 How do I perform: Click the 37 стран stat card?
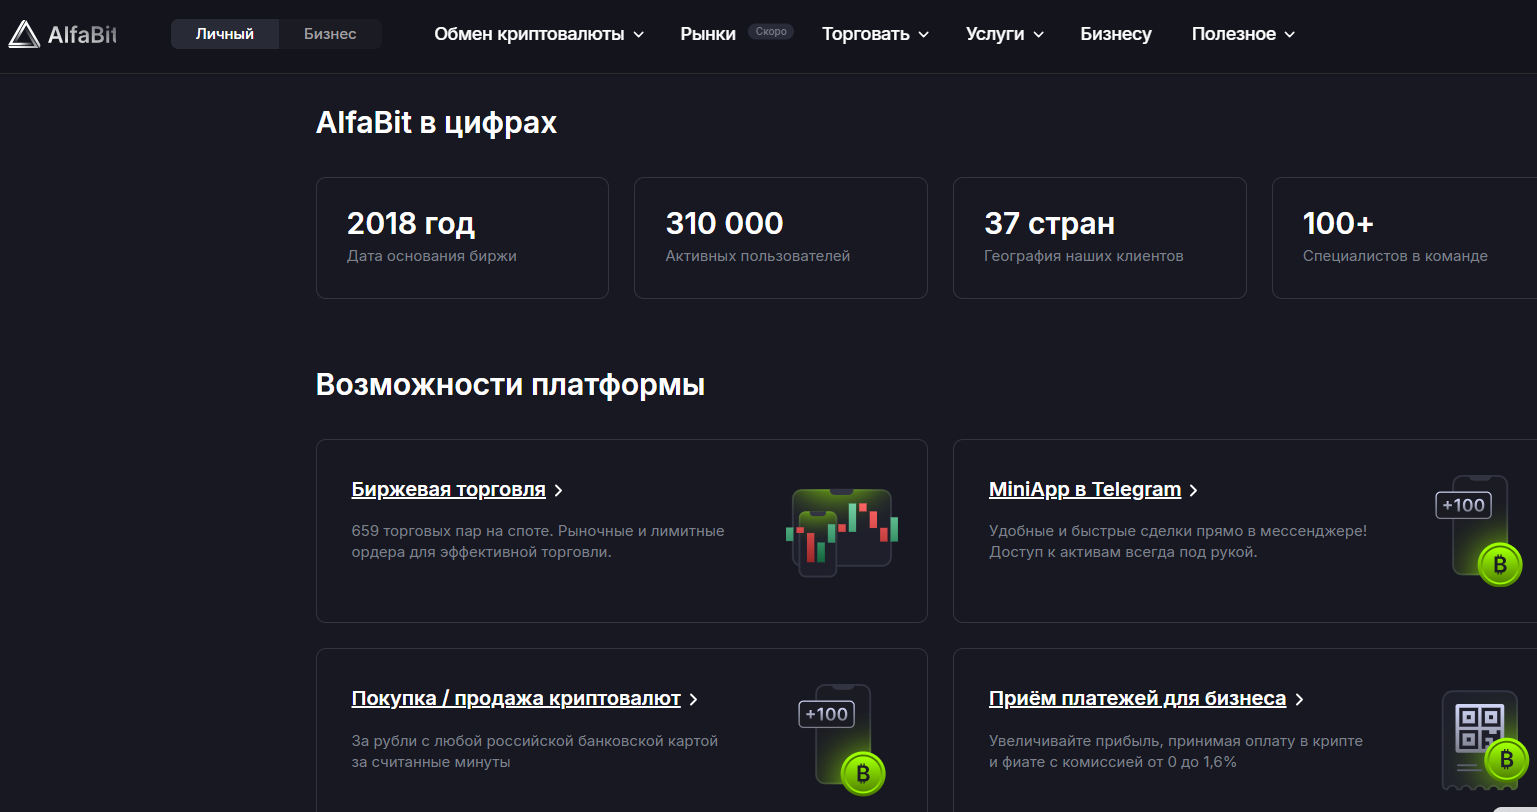1100,238
